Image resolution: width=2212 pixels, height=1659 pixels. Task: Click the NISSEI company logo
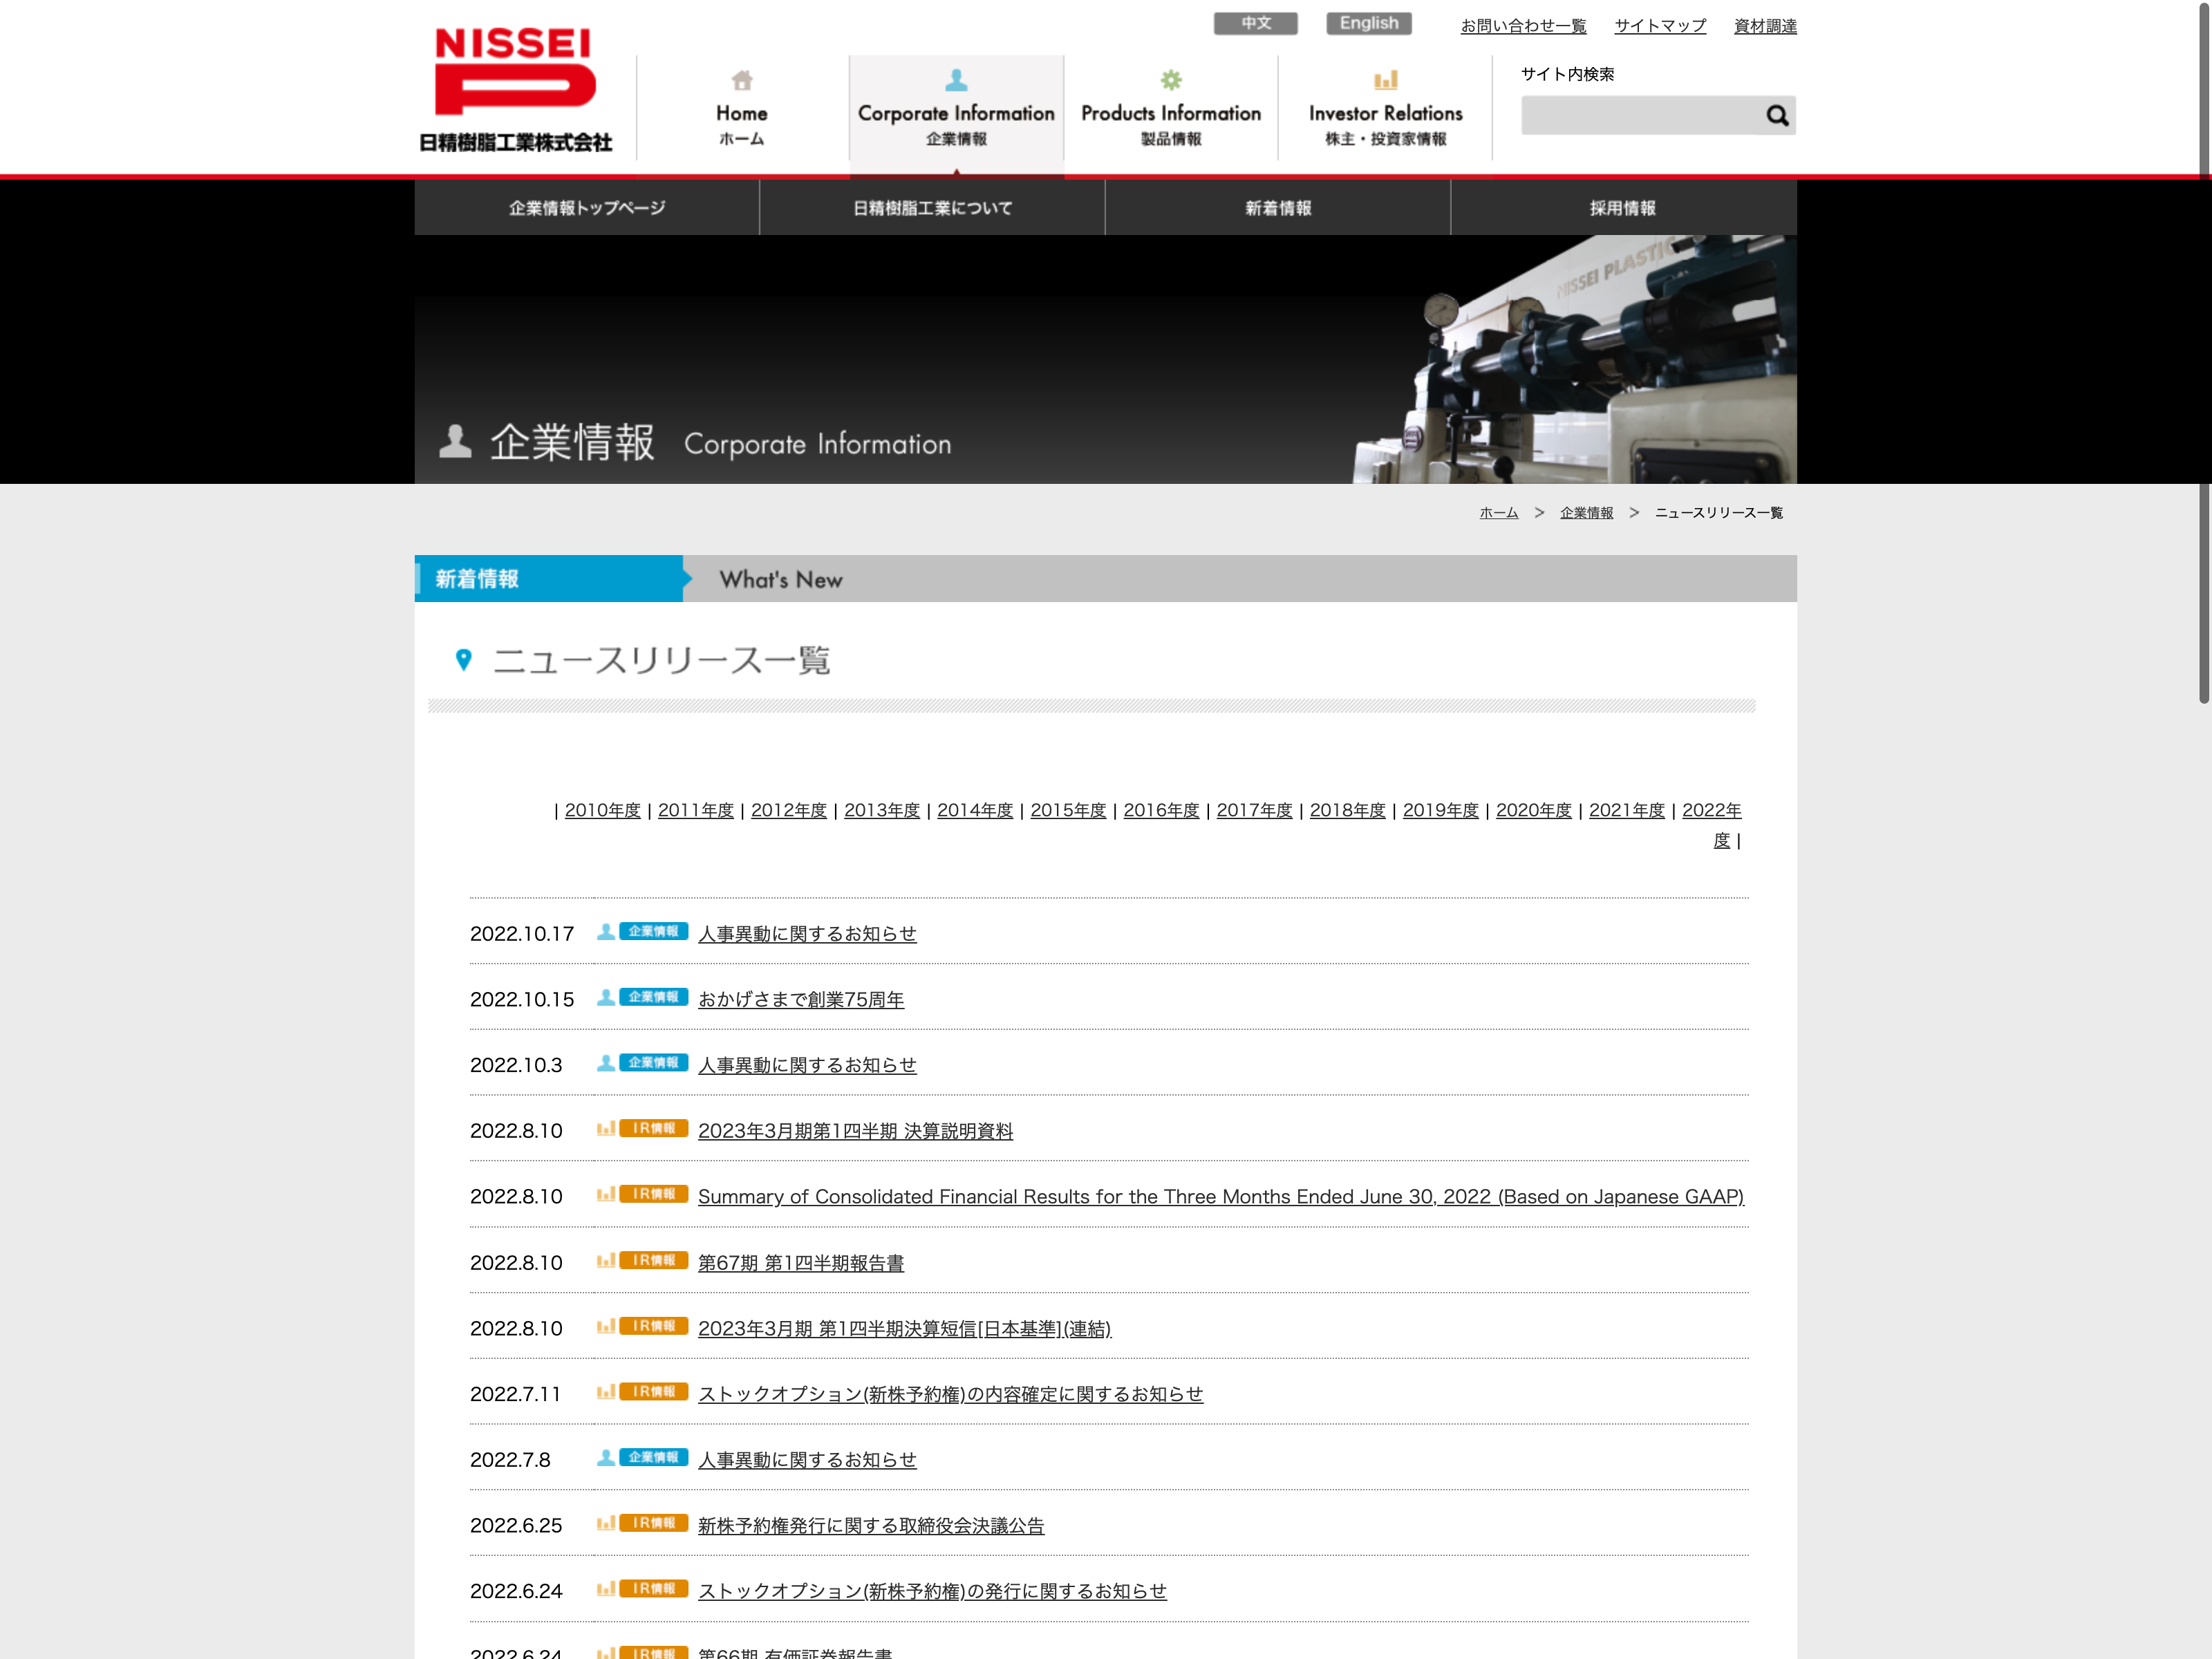tap(515, 88)
